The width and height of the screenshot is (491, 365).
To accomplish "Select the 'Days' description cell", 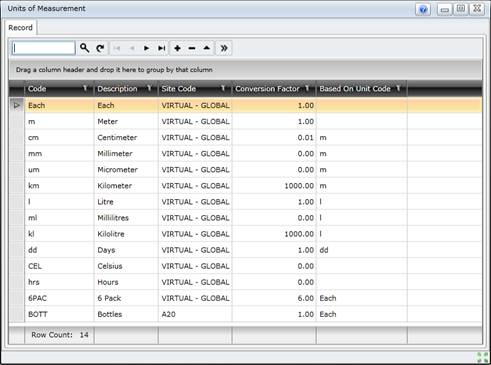I will coord(126,250).
